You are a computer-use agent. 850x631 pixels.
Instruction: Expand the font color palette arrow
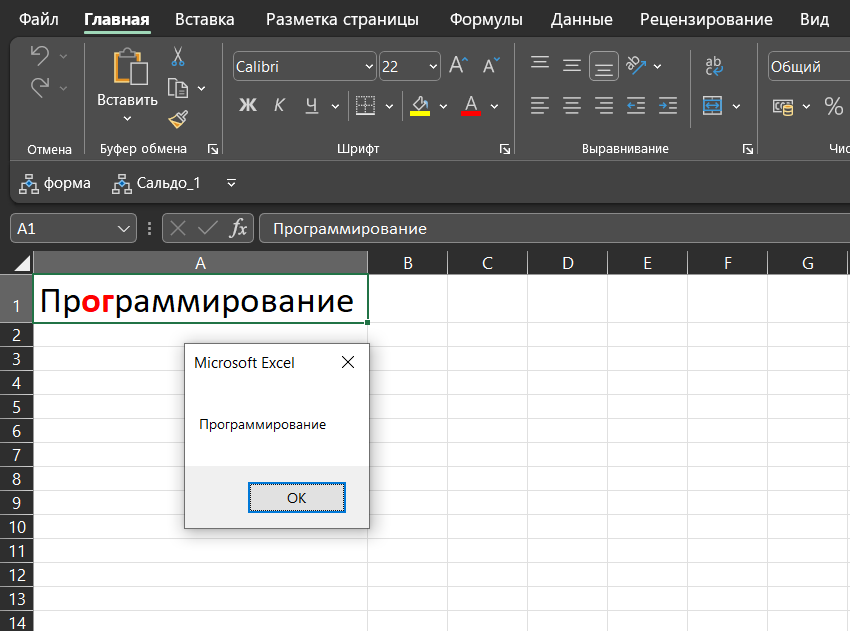coord(494,106)
